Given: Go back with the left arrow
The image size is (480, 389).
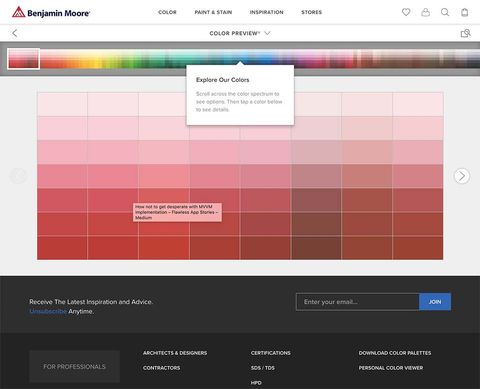Looking at the screenshot, I should [x=15, y=33].
